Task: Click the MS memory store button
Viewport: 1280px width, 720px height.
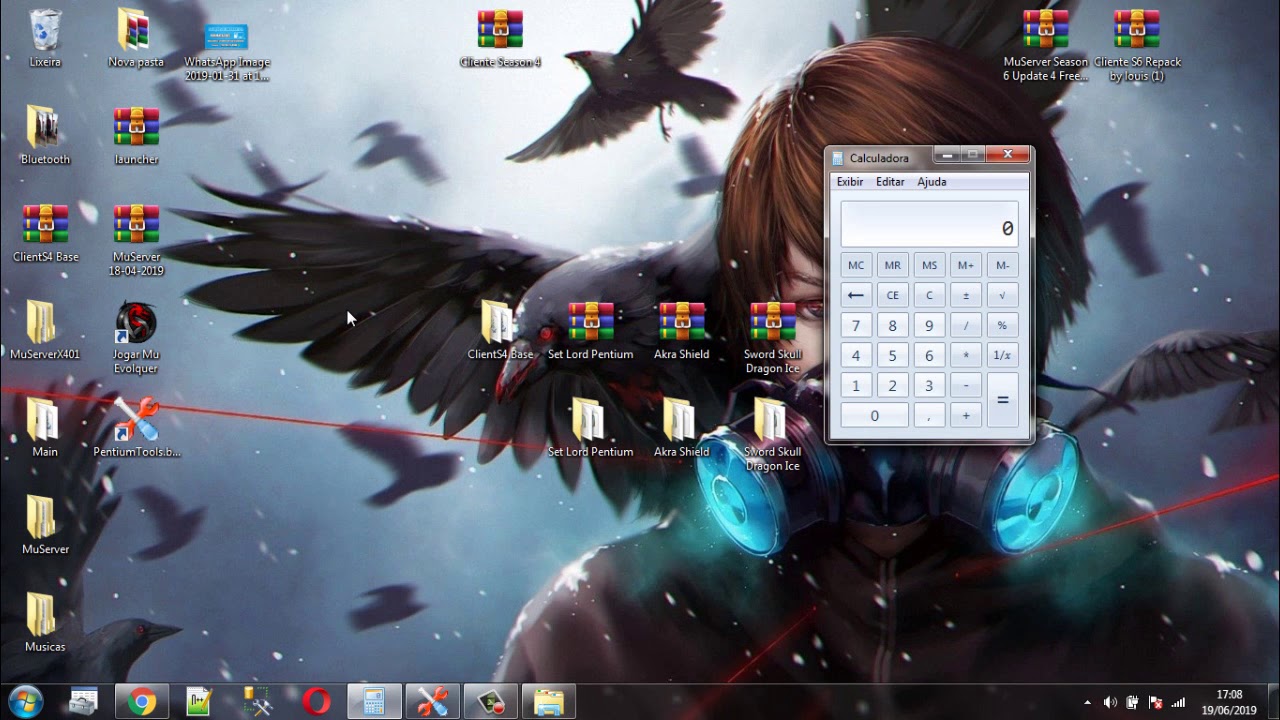Action: 930,265
